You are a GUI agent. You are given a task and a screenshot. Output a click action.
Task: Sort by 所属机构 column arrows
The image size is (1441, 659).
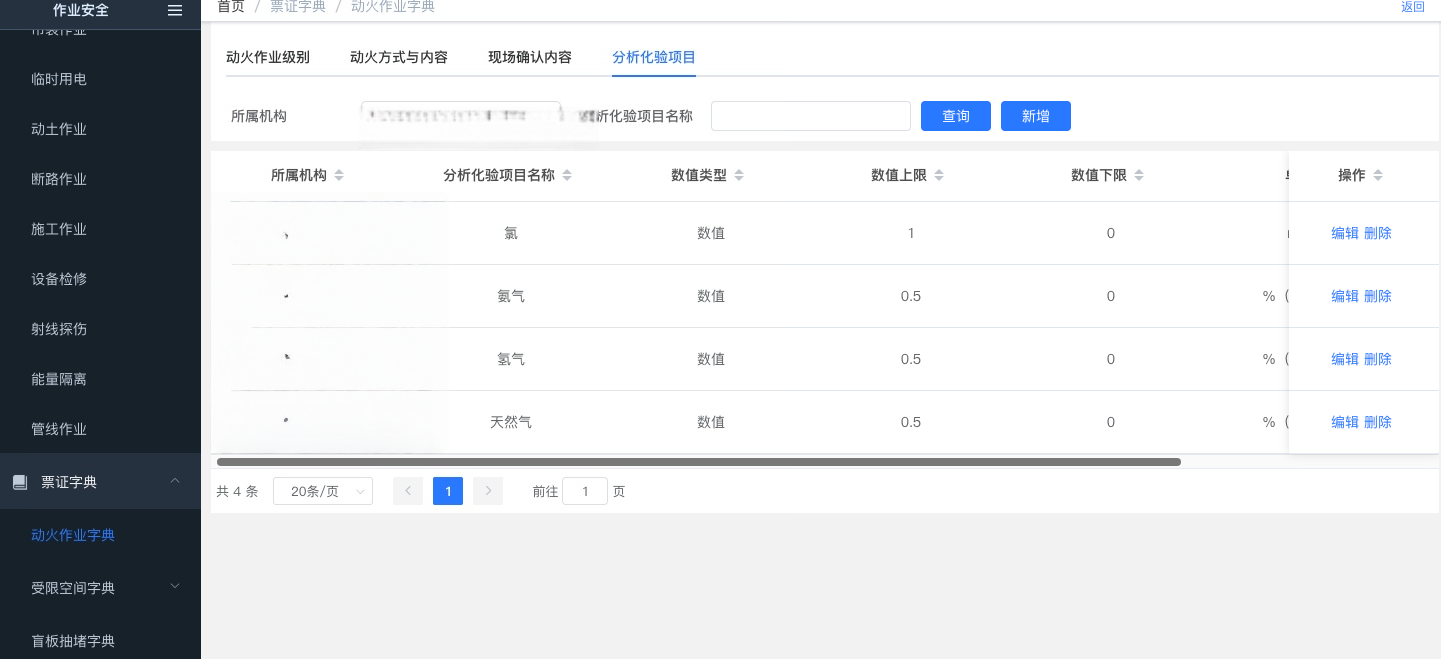click(x=339, y=176)
